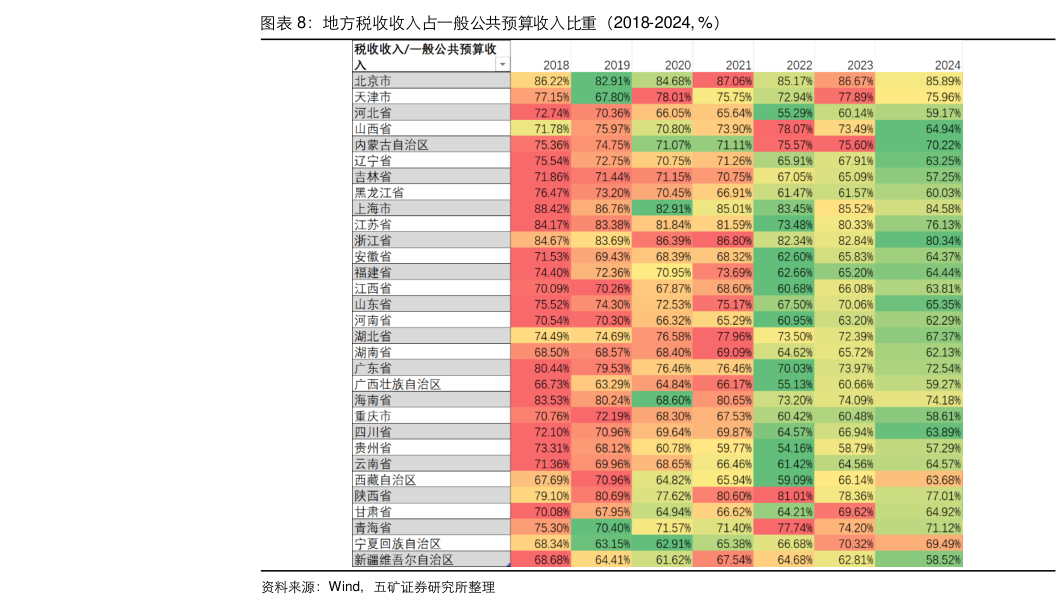This screenshot has width=1061, height=599.
Task: Select the 甘肃省 row label
Action: click(432, 512)
